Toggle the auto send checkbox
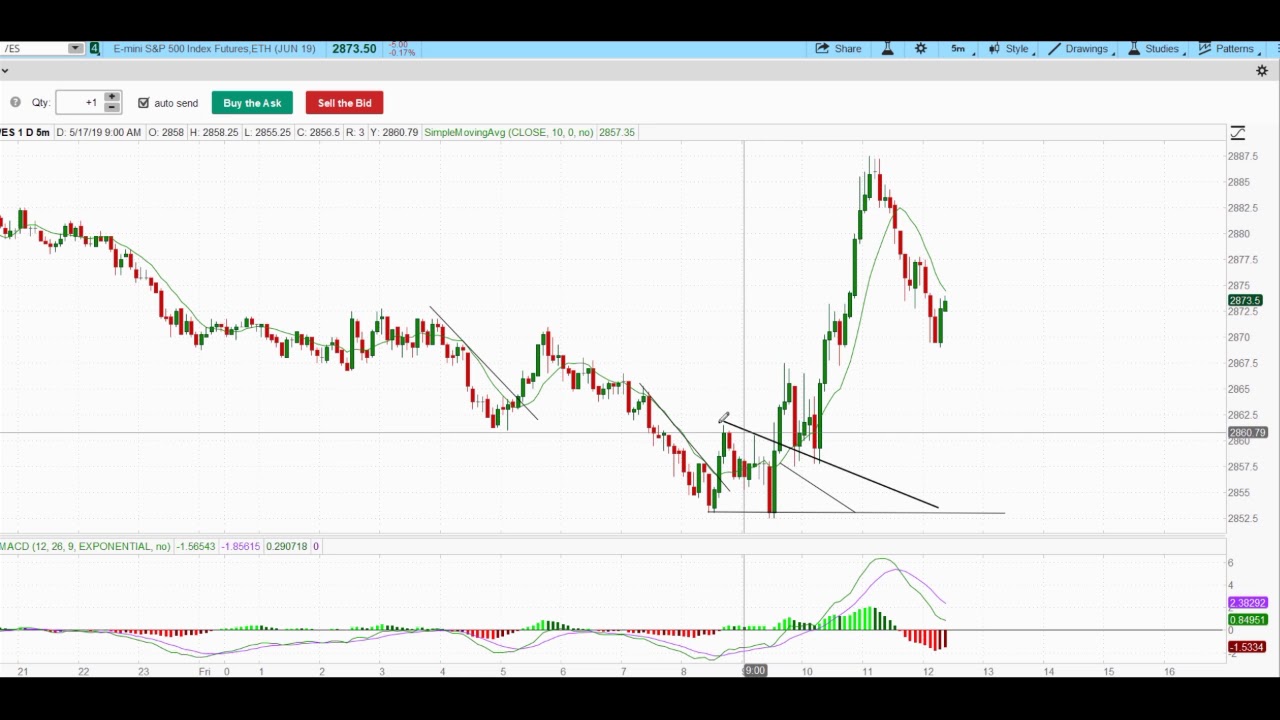This screenshot has width=1280, height=720. click(x=144, y=103)
